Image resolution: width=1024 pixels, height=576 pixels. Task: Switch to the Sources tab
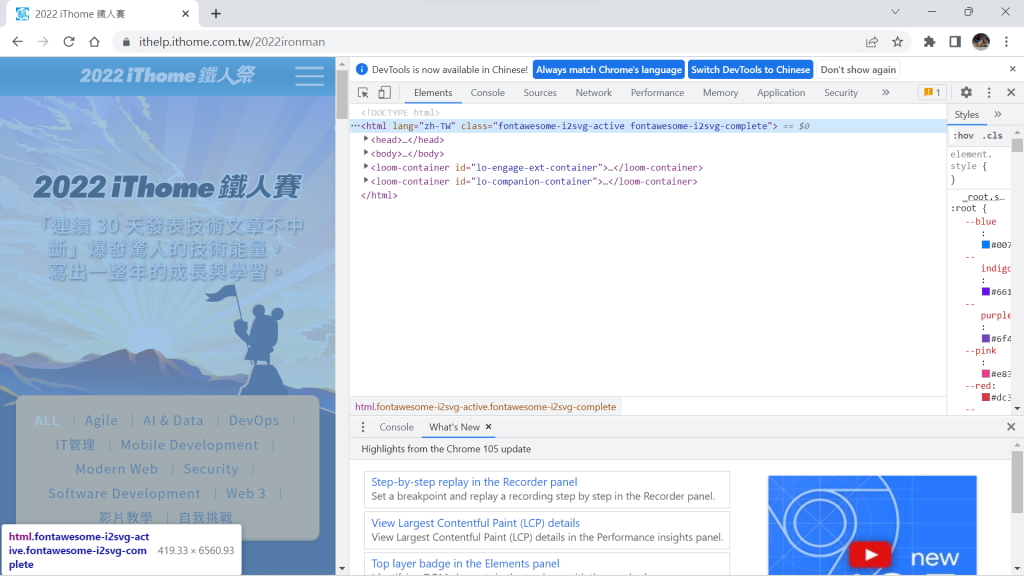[x=539, y=93]
